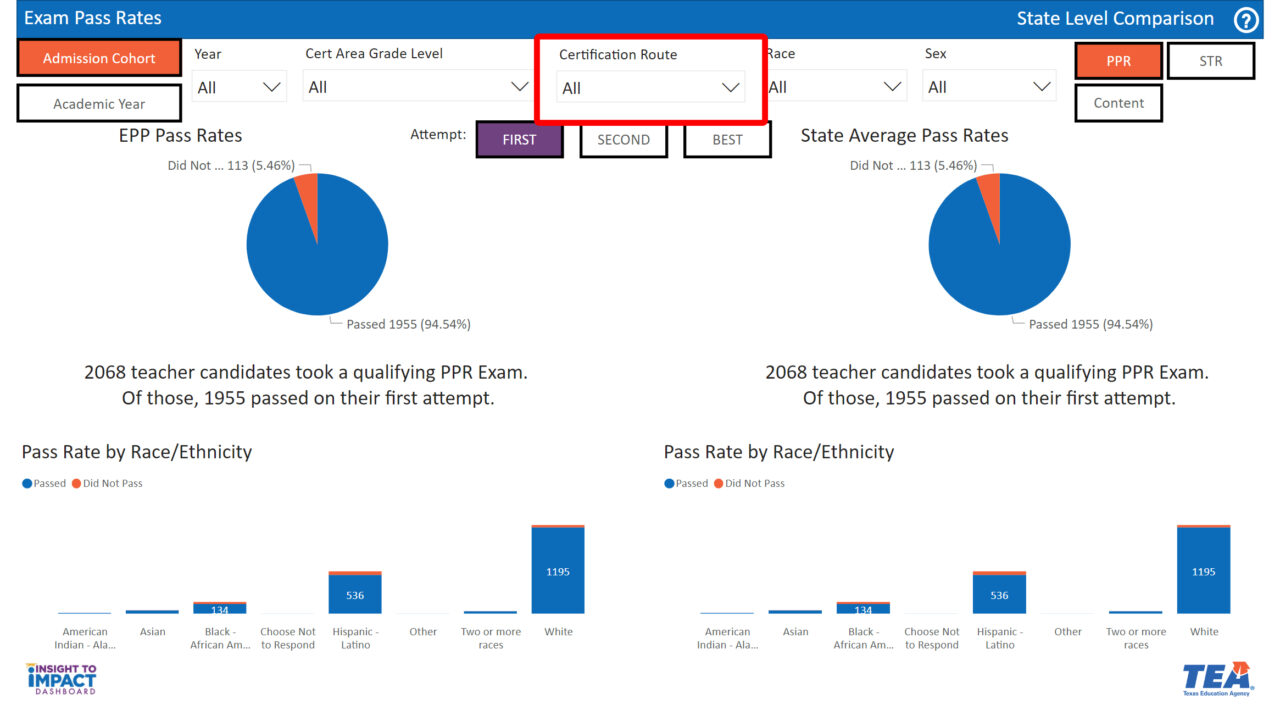Click the TEA Texas Education Agency logo
Screen dimensions: 1280x710
(1217, 678)
